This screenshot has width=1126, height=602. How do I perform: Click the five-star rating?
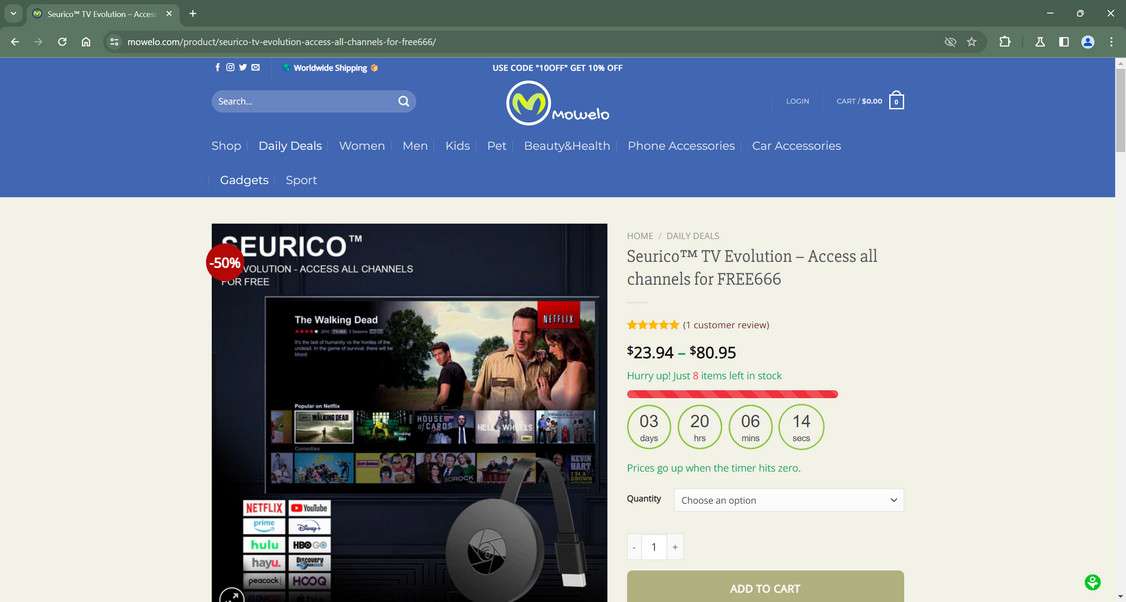[x=653, y=325]
